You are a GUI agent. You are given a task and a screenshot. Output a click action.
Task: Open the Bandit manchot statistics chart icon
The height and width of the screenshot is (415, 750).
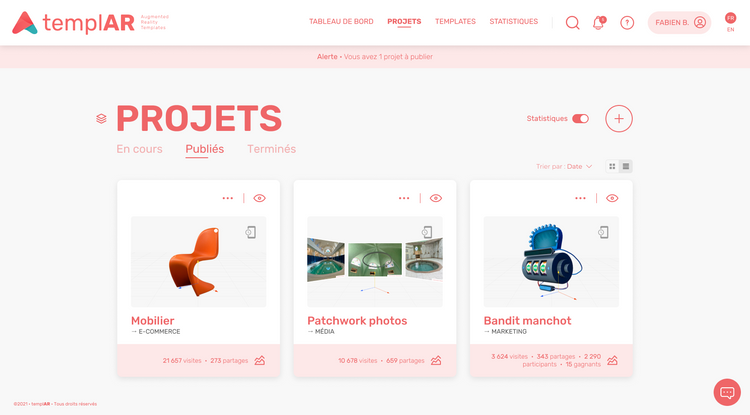[612, 360]
